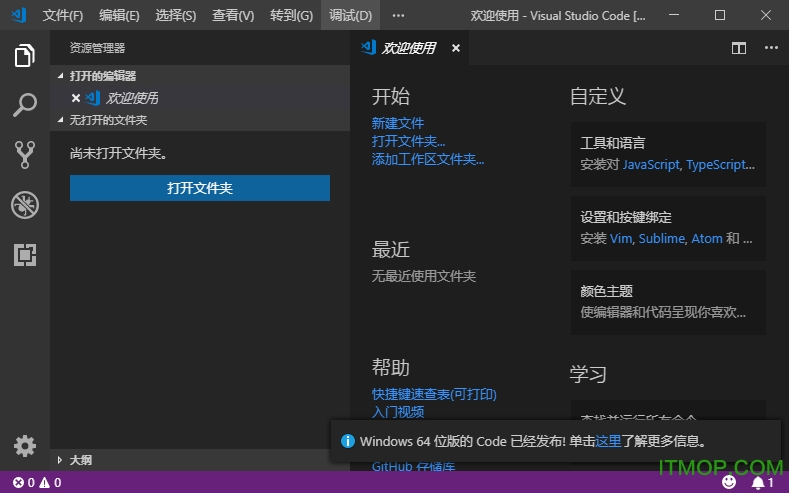789x493 pixels.
Task: Split the editor with split icon
Action: (x=739, y=48)
